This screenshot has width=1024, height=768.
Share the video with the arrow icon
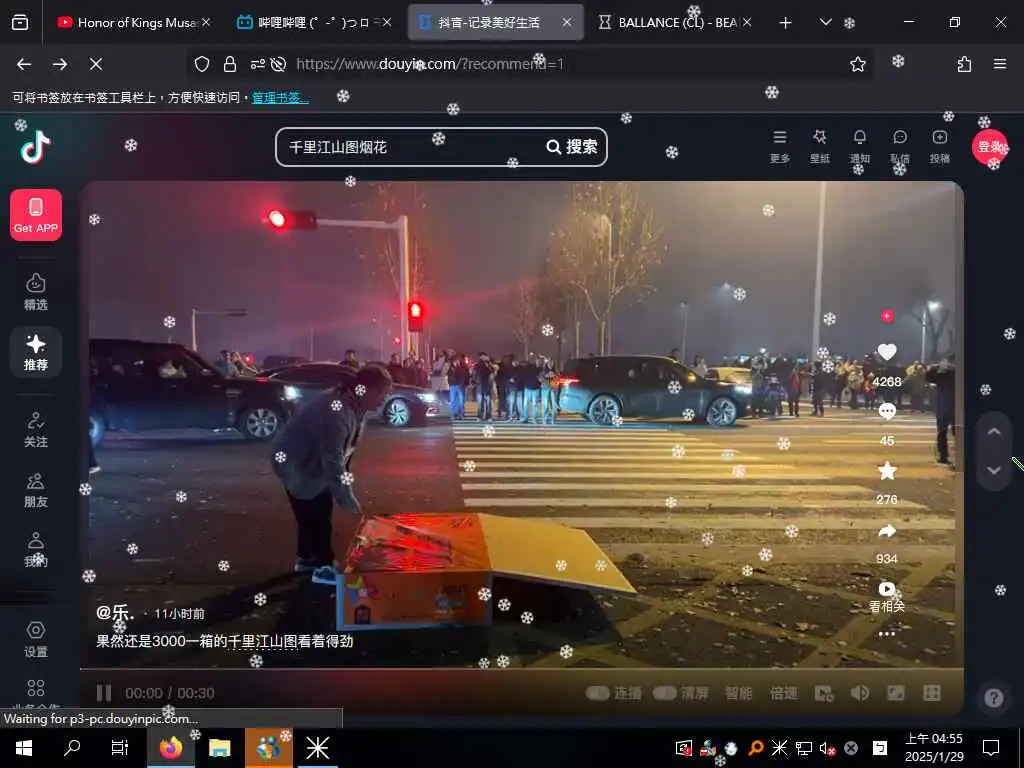click(x=887, y=530)
